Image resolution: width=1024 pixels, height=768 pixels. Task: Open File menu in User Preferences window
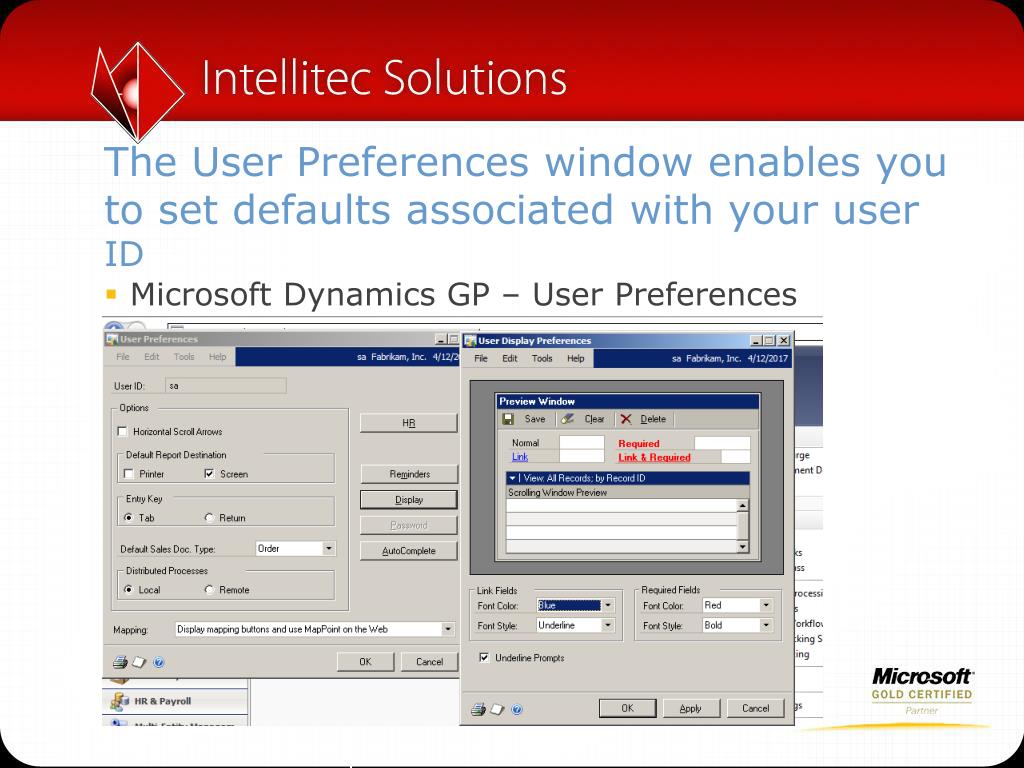pos(123,357)
